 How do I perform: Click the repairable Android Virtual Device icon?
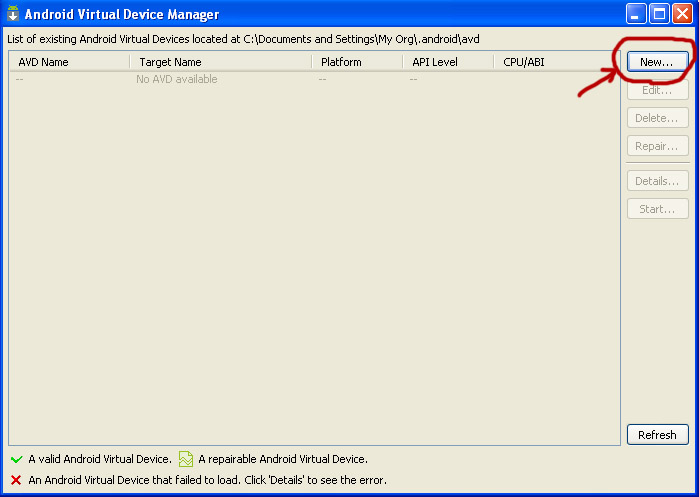click(x=185, y=460)
